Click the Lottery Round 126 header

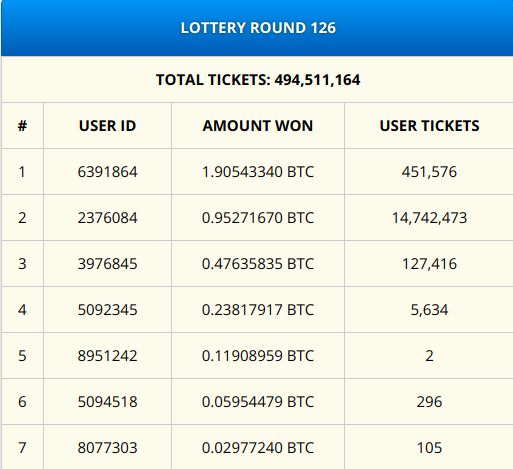coord(258,28)
